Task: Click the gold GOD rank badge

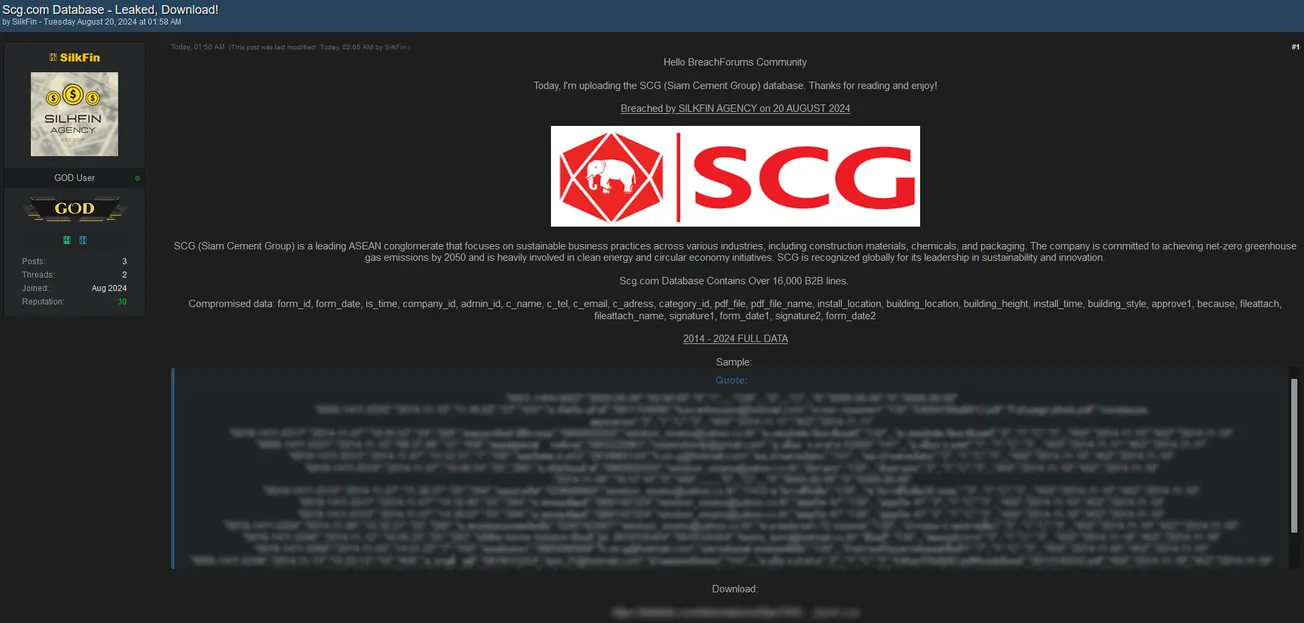Action: click(74, 209)
